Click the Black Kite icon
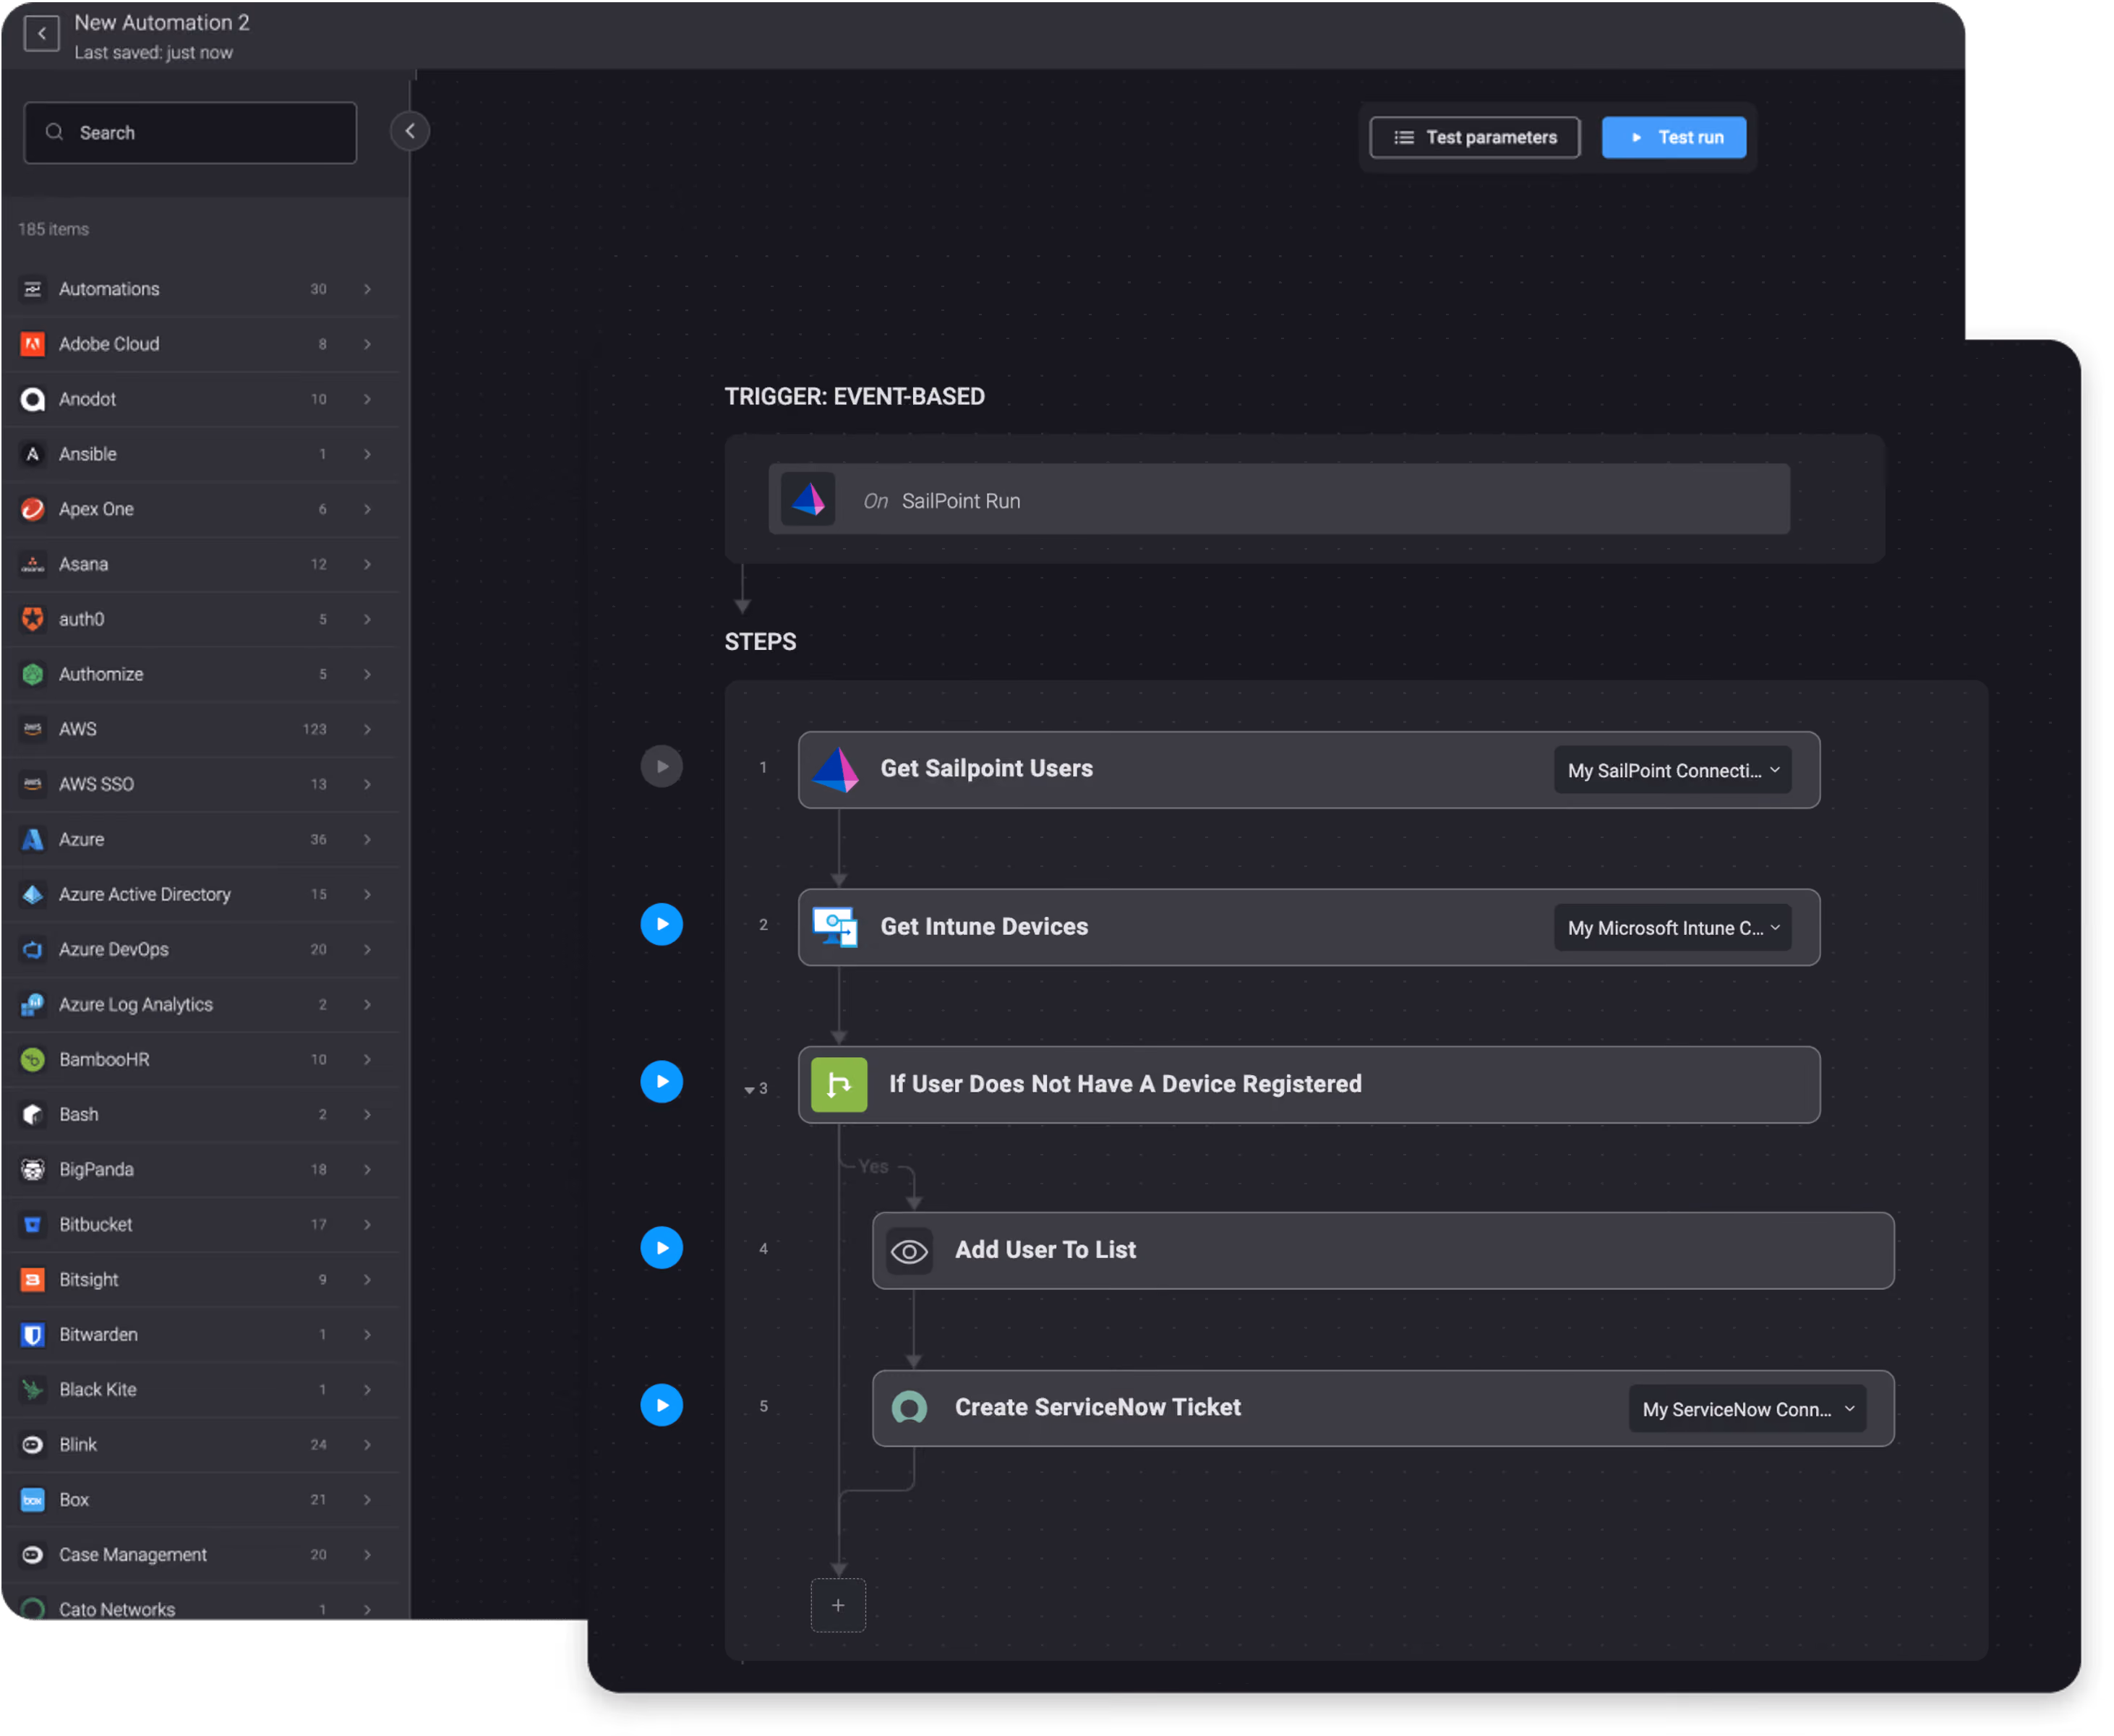Screen dimensions: 2114x1736 pos(33,1389)
